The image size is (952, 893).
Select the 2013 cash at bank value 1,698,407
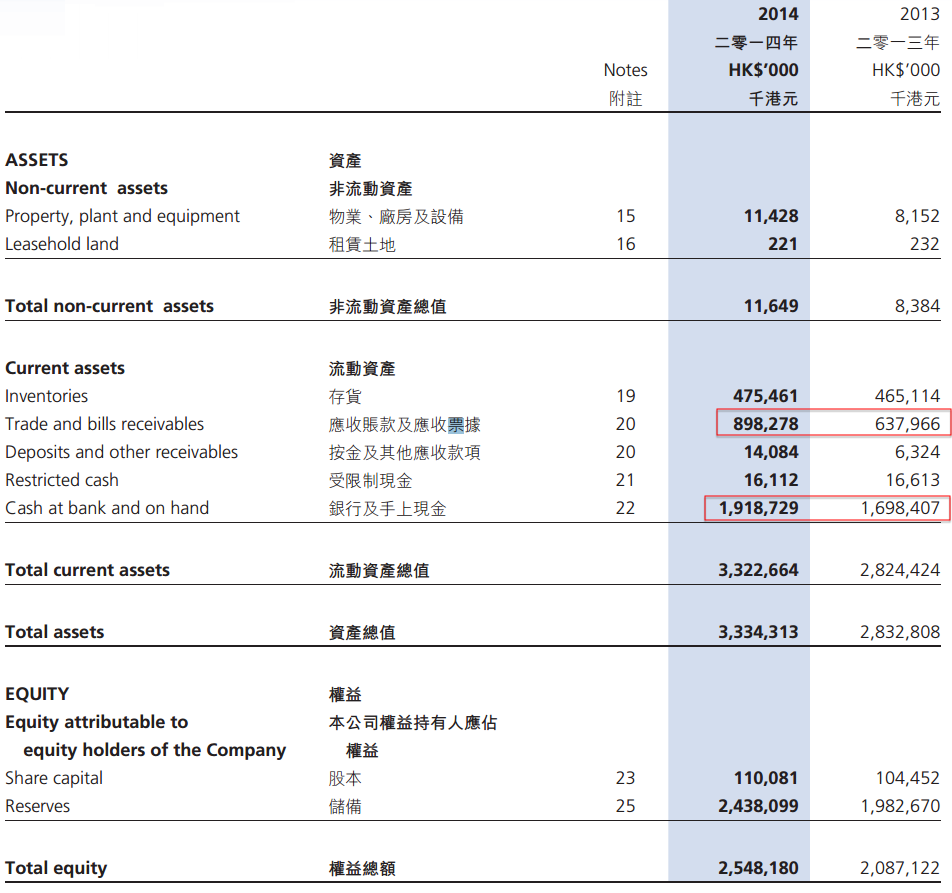(x=899, y=508)
